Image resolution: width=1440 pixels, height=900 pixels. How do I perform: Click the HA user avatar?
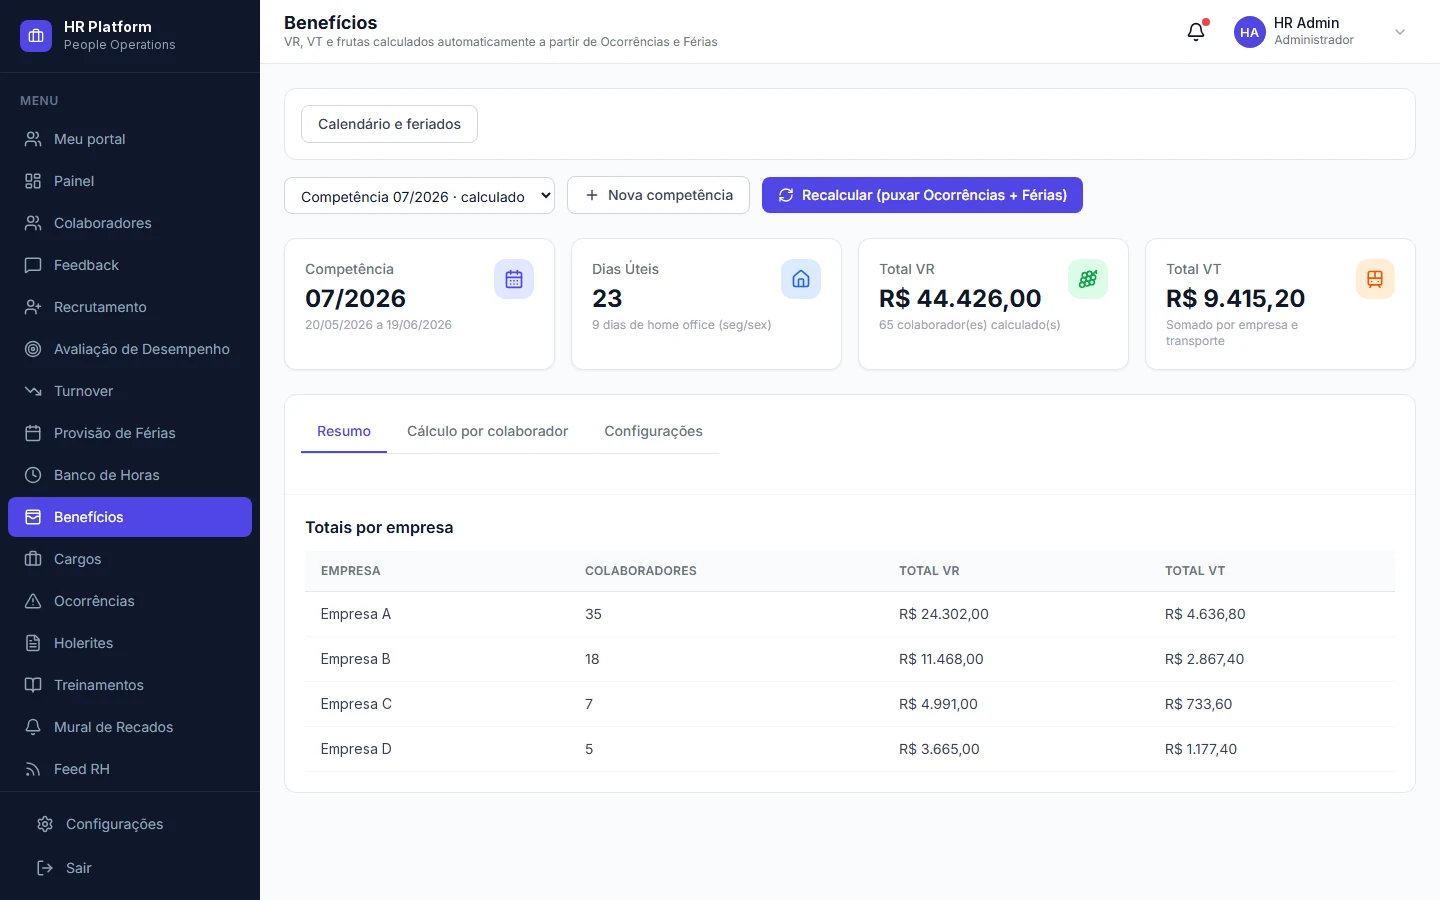(x=1250, y=32)
